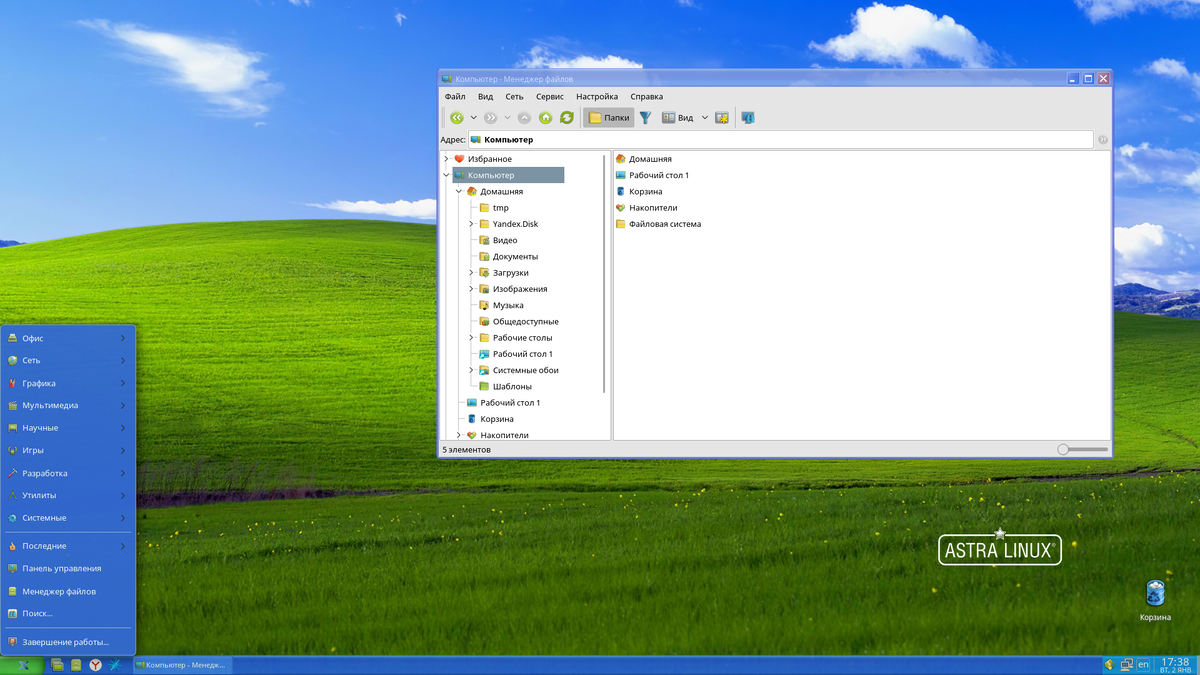Open the Вид view dropdown arrow
1200x675 pixels.
705,118
